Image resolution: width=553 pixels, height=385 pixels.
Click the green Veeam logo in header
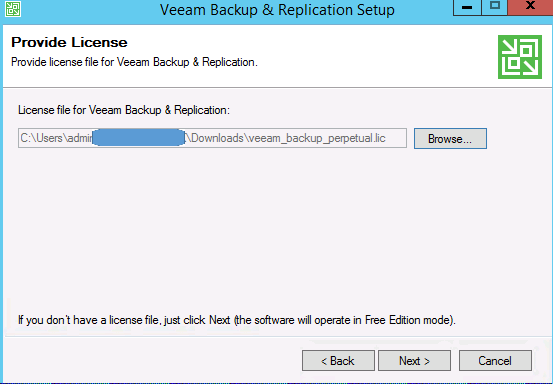520,57
